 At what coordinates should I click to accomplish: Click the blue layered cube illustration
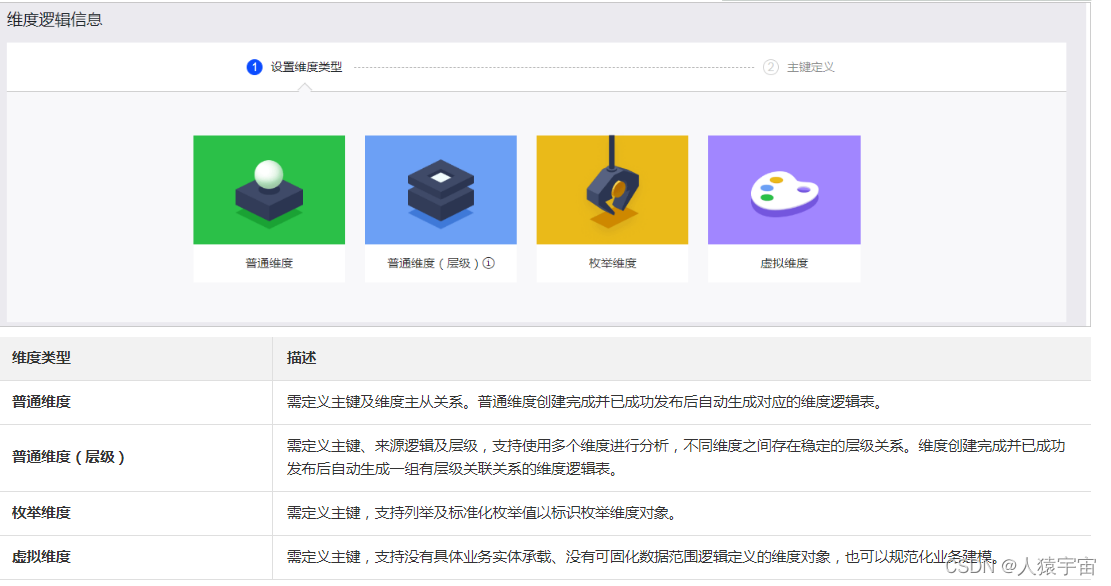[440, 189]
